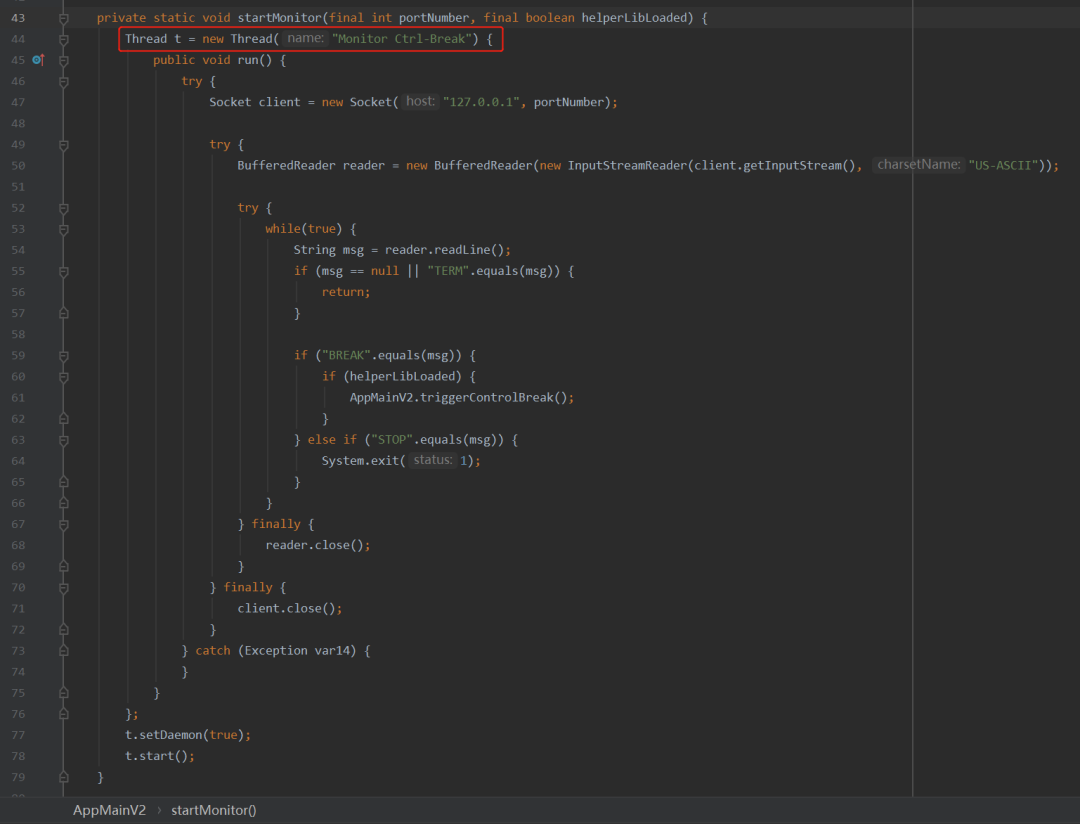The height and width of the screenshot is (824, 1080).
Task: Click line number 61 in the gutter
Action: pyautogui.click(x=18, y=398)
